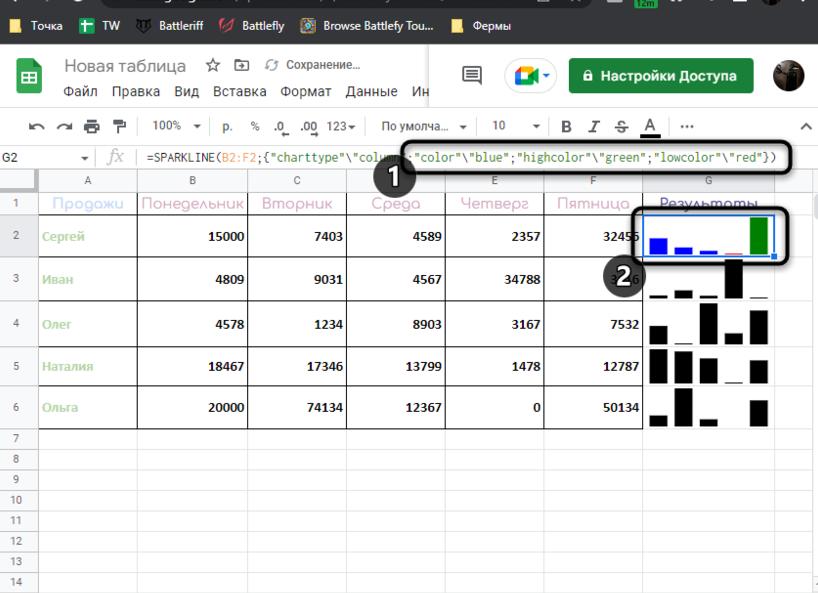The width and height of the screenshot is (818, 593).
Task: Print the spreadsheet using printer icon
Action: 92,126
